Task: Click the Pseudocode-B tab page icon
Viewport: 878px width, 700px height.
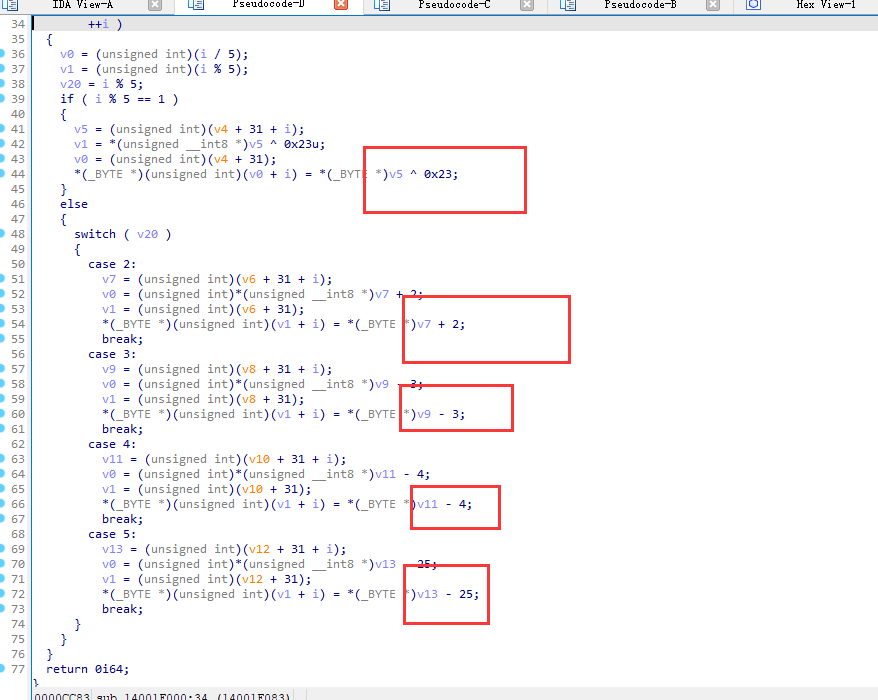Action: [x=568, y=6]
